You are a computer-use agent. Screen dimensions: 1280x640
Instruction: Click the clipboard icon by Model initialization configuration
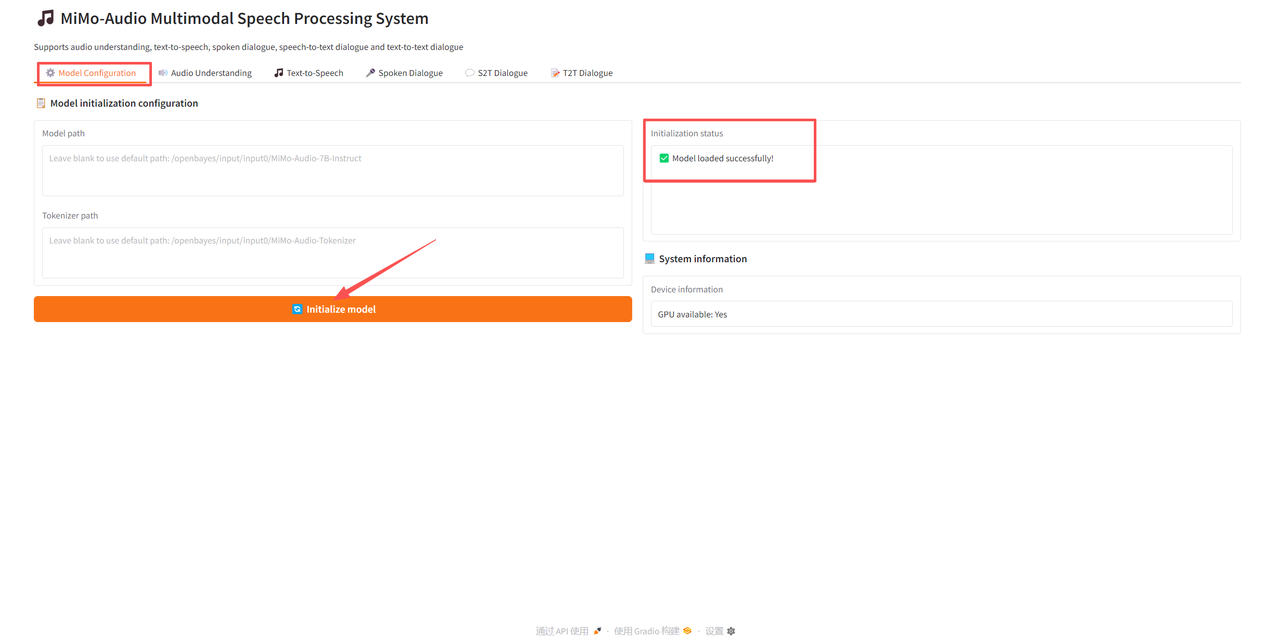[x=41, y=103]
